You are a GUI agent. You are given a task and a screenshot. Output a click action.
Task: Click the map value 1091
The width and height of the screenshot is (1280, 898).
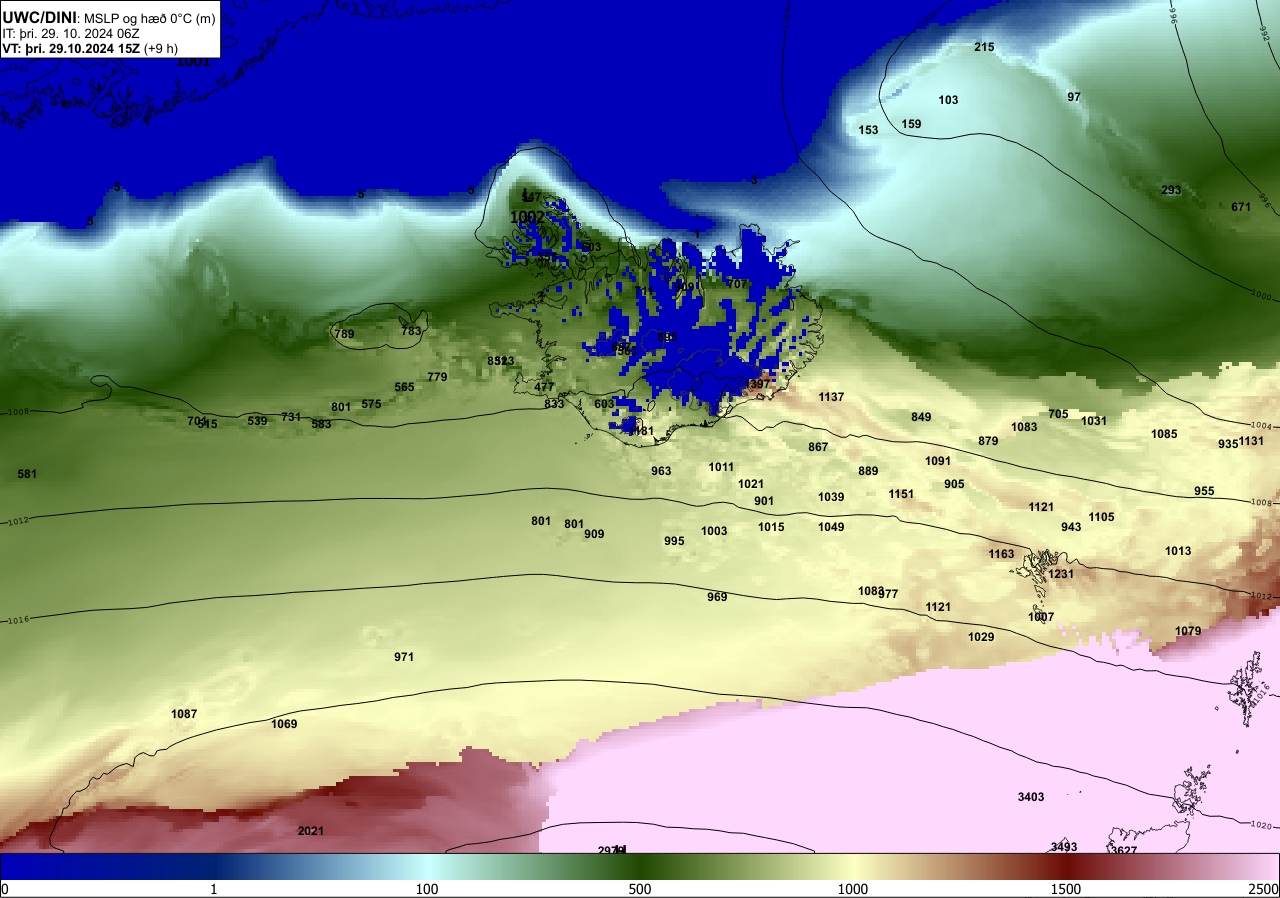pos(938,461)
